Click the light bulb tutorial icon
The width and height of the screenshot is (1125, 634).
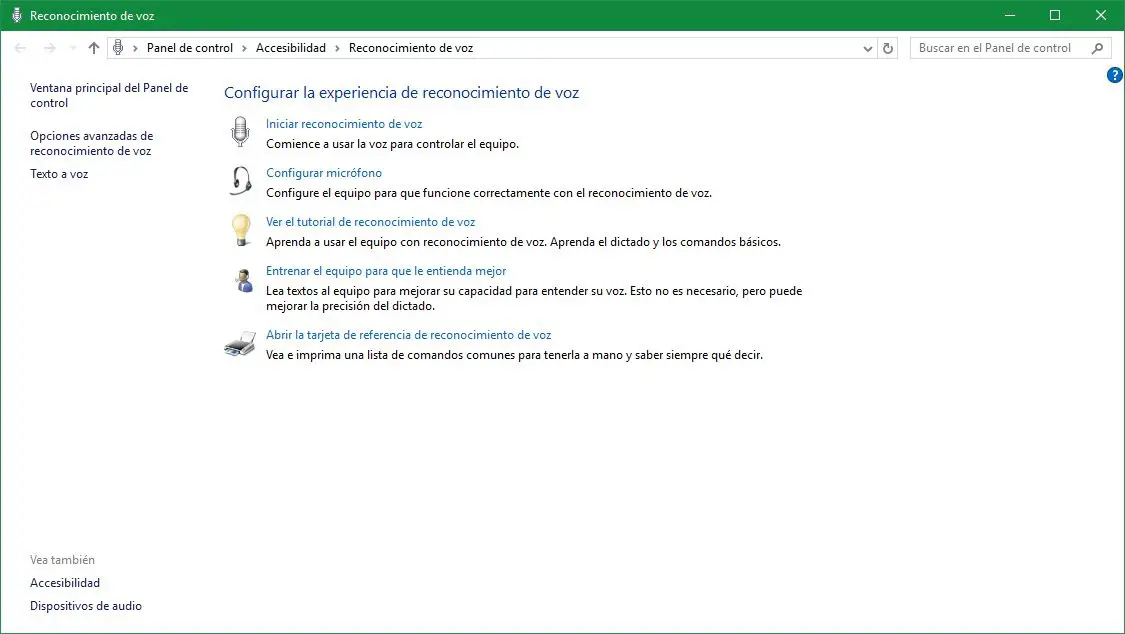(241, 230)
